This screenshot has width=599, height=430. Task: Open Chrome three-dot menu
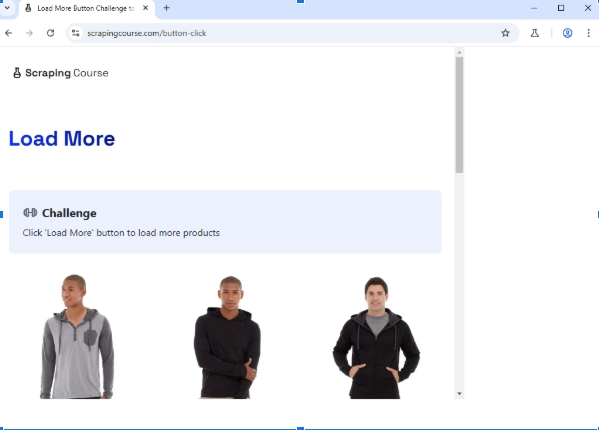(588, 33)
